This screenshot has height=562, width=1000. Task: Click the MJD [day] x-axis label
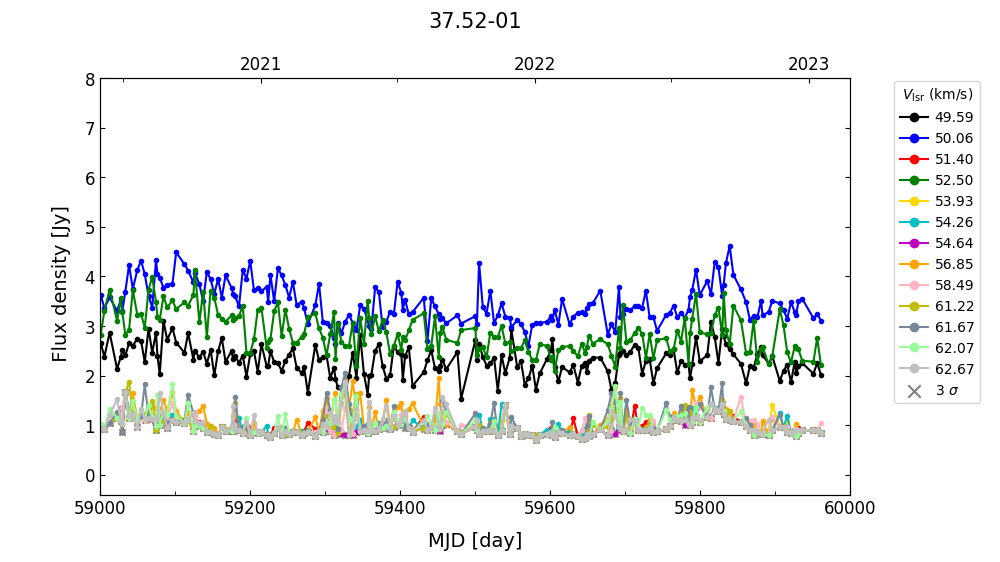[x=475, y=541]
